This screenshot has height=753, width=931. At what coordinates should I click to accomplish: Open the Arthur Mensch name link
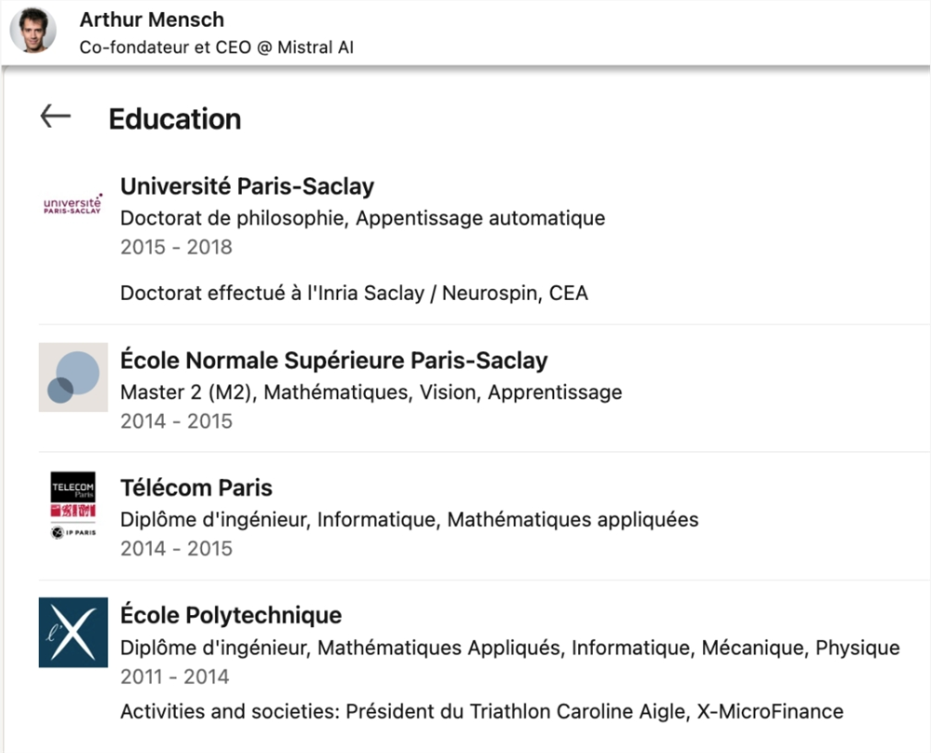(x=151, y=20)
